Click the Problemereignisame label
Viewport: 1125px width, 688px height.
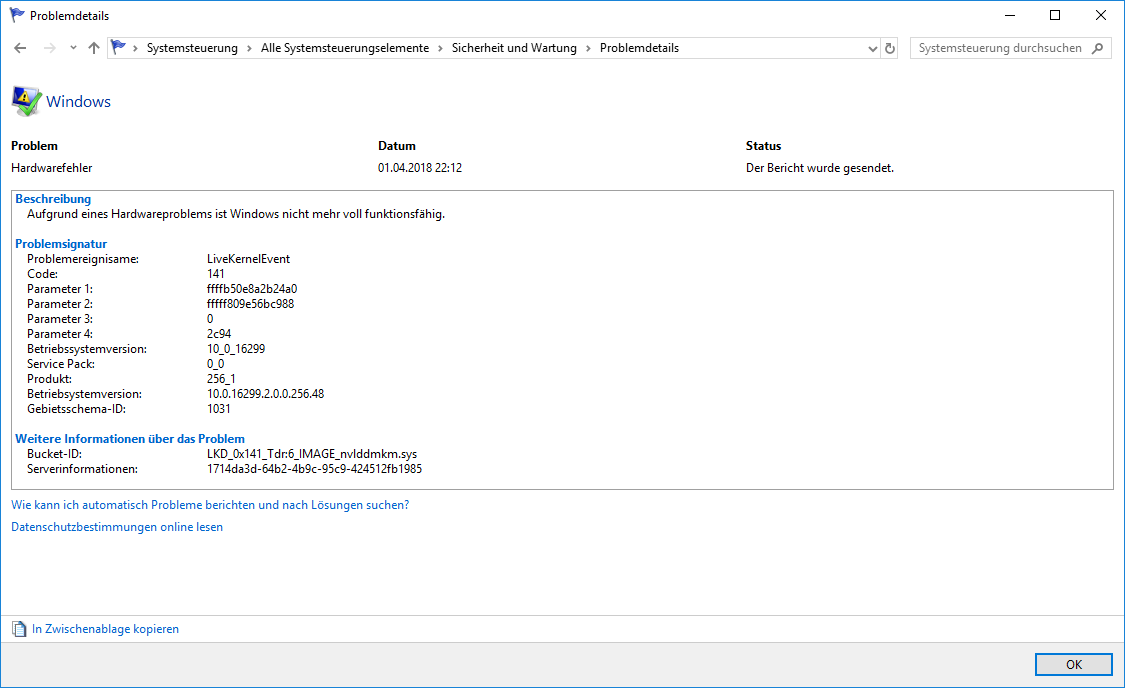[x=83, y=259]
